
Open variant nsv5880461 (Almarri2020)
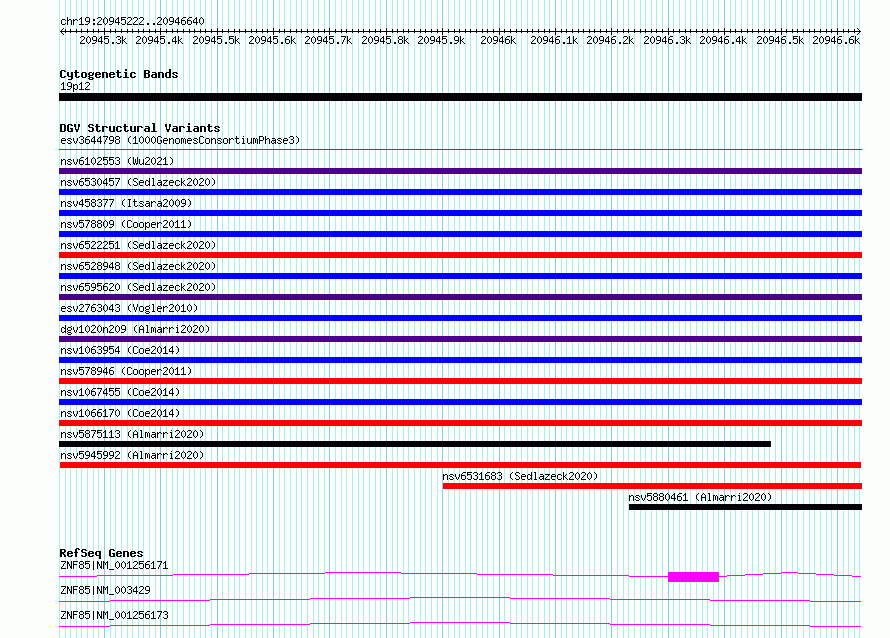[700, 497]
